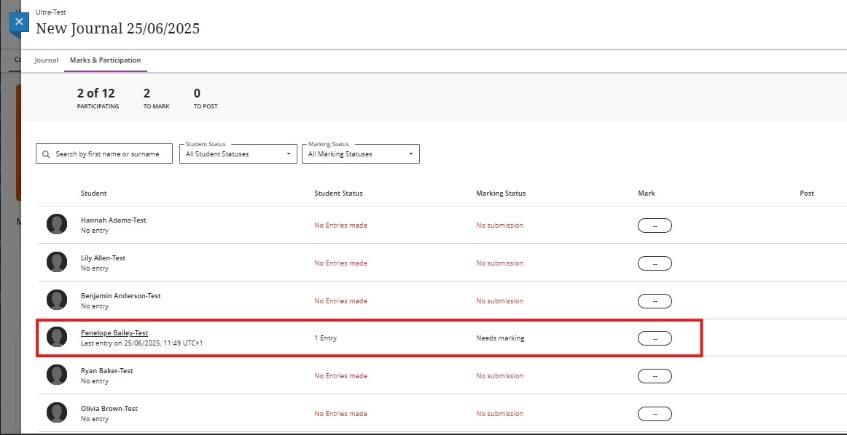Viewport: 847px width, 435px height.
Task: Click mark pill for Hannah Adams-Test
Action: pyautogui.click(x=654, y=225)
